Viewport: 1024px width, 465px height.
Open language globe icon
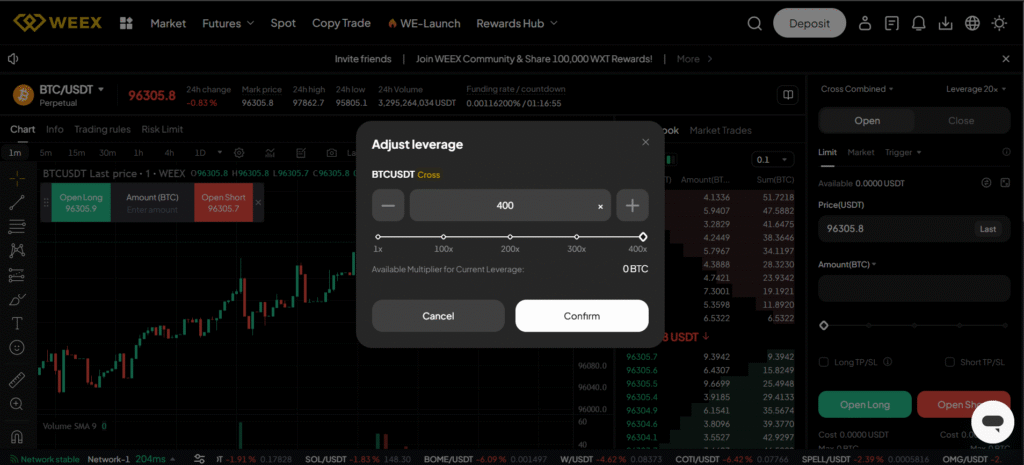972,24
